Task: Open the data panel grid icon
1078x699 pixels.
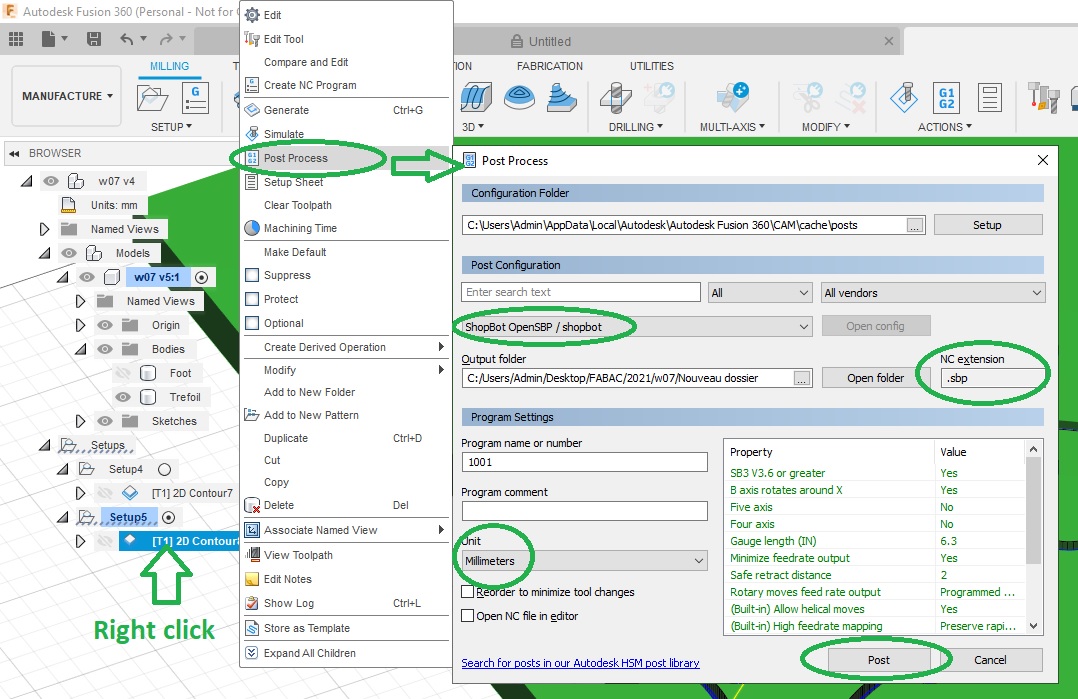Action: [x=16, y=39]
